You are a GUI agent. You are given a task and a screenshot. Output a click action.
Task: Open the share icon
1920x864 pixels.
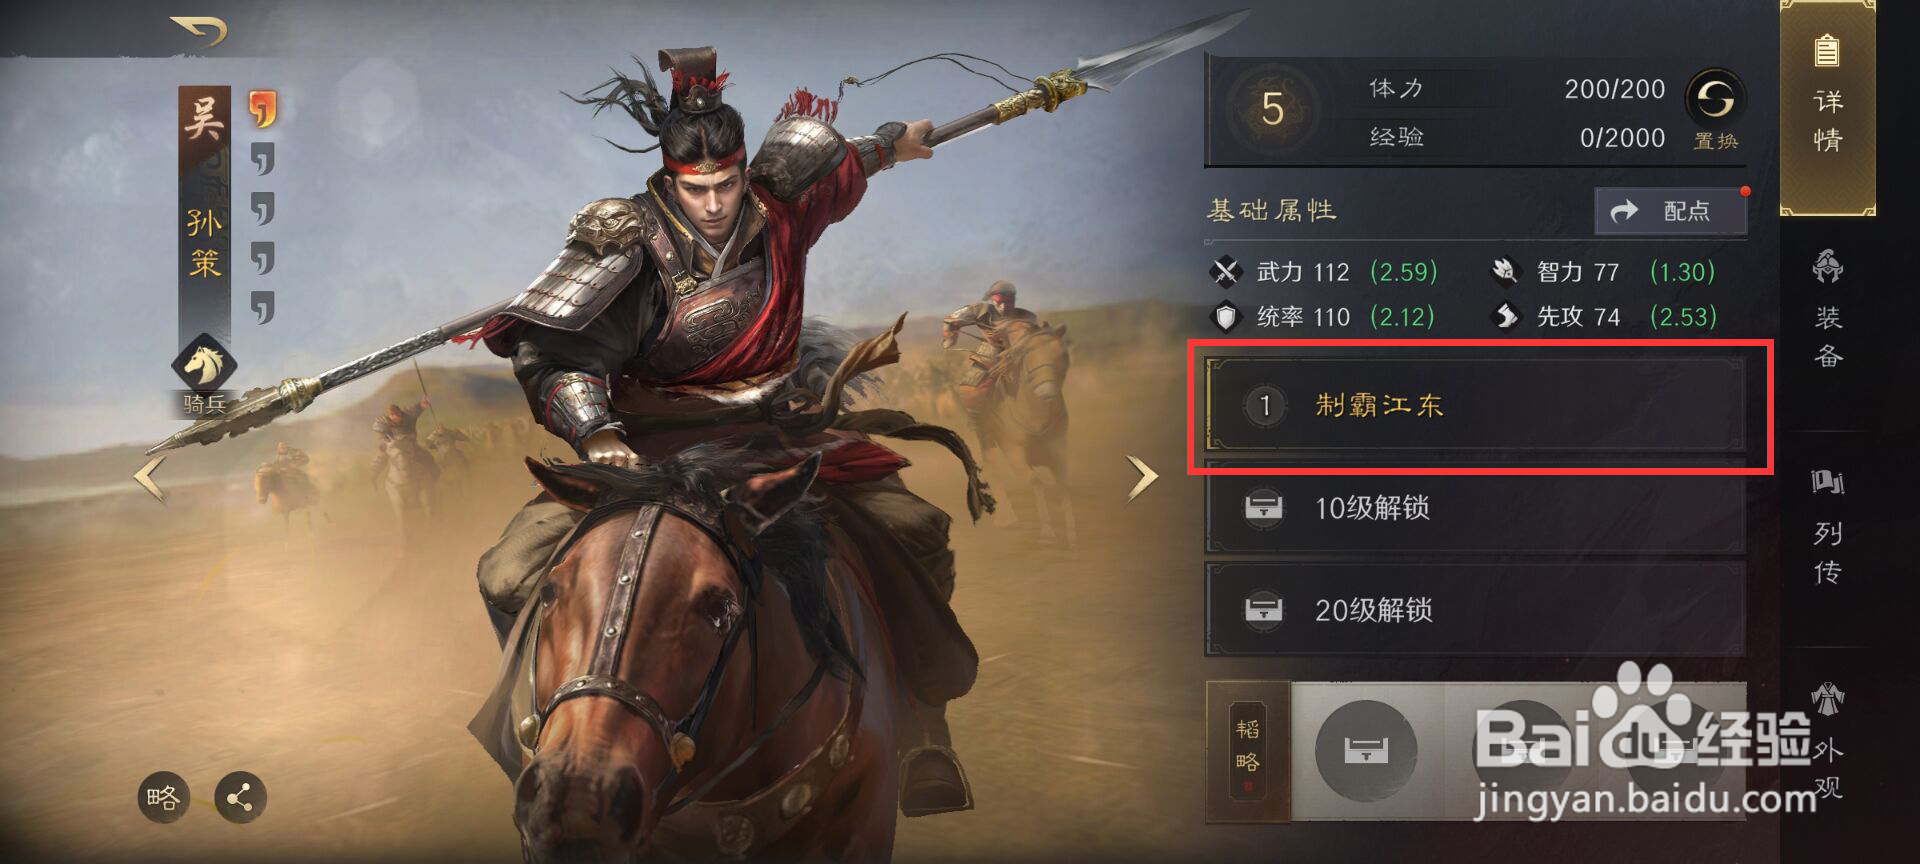point(240,797)
